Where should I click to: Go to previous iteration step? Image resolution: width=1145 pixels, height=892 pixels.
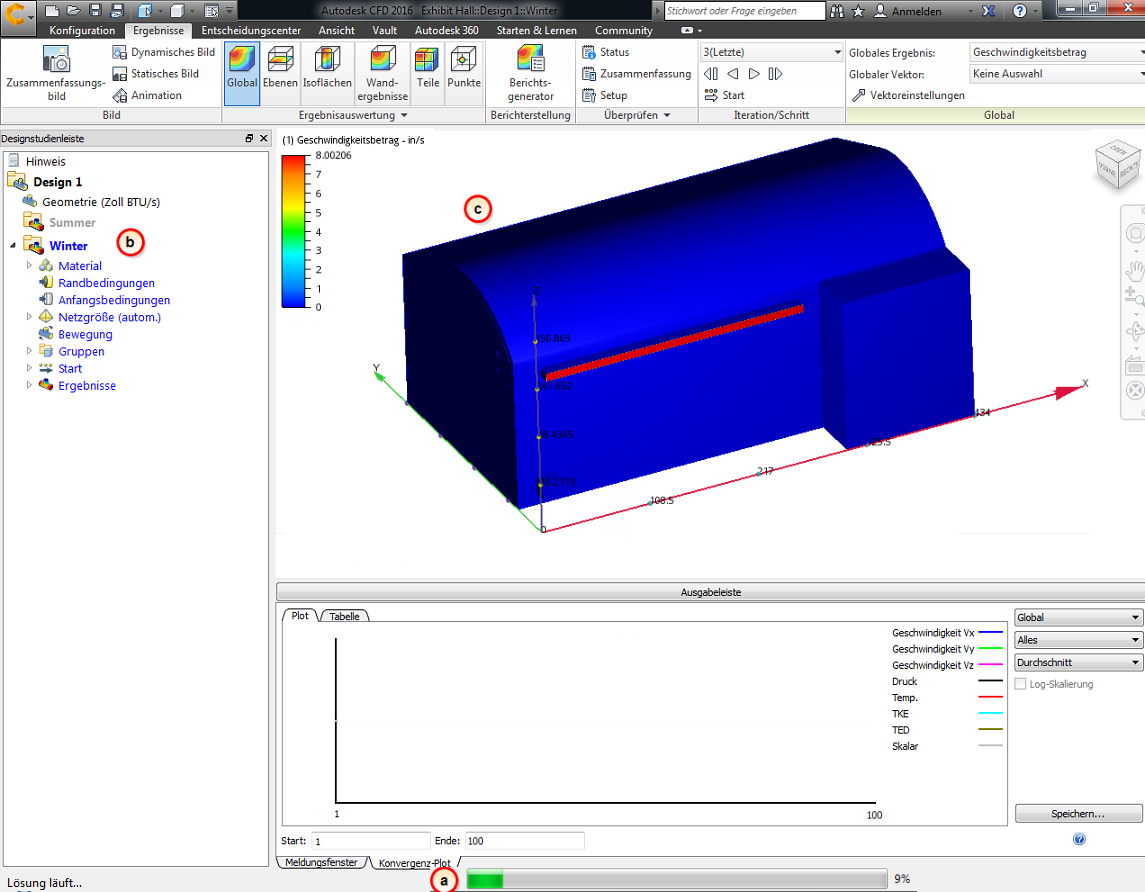pos(732,74)
